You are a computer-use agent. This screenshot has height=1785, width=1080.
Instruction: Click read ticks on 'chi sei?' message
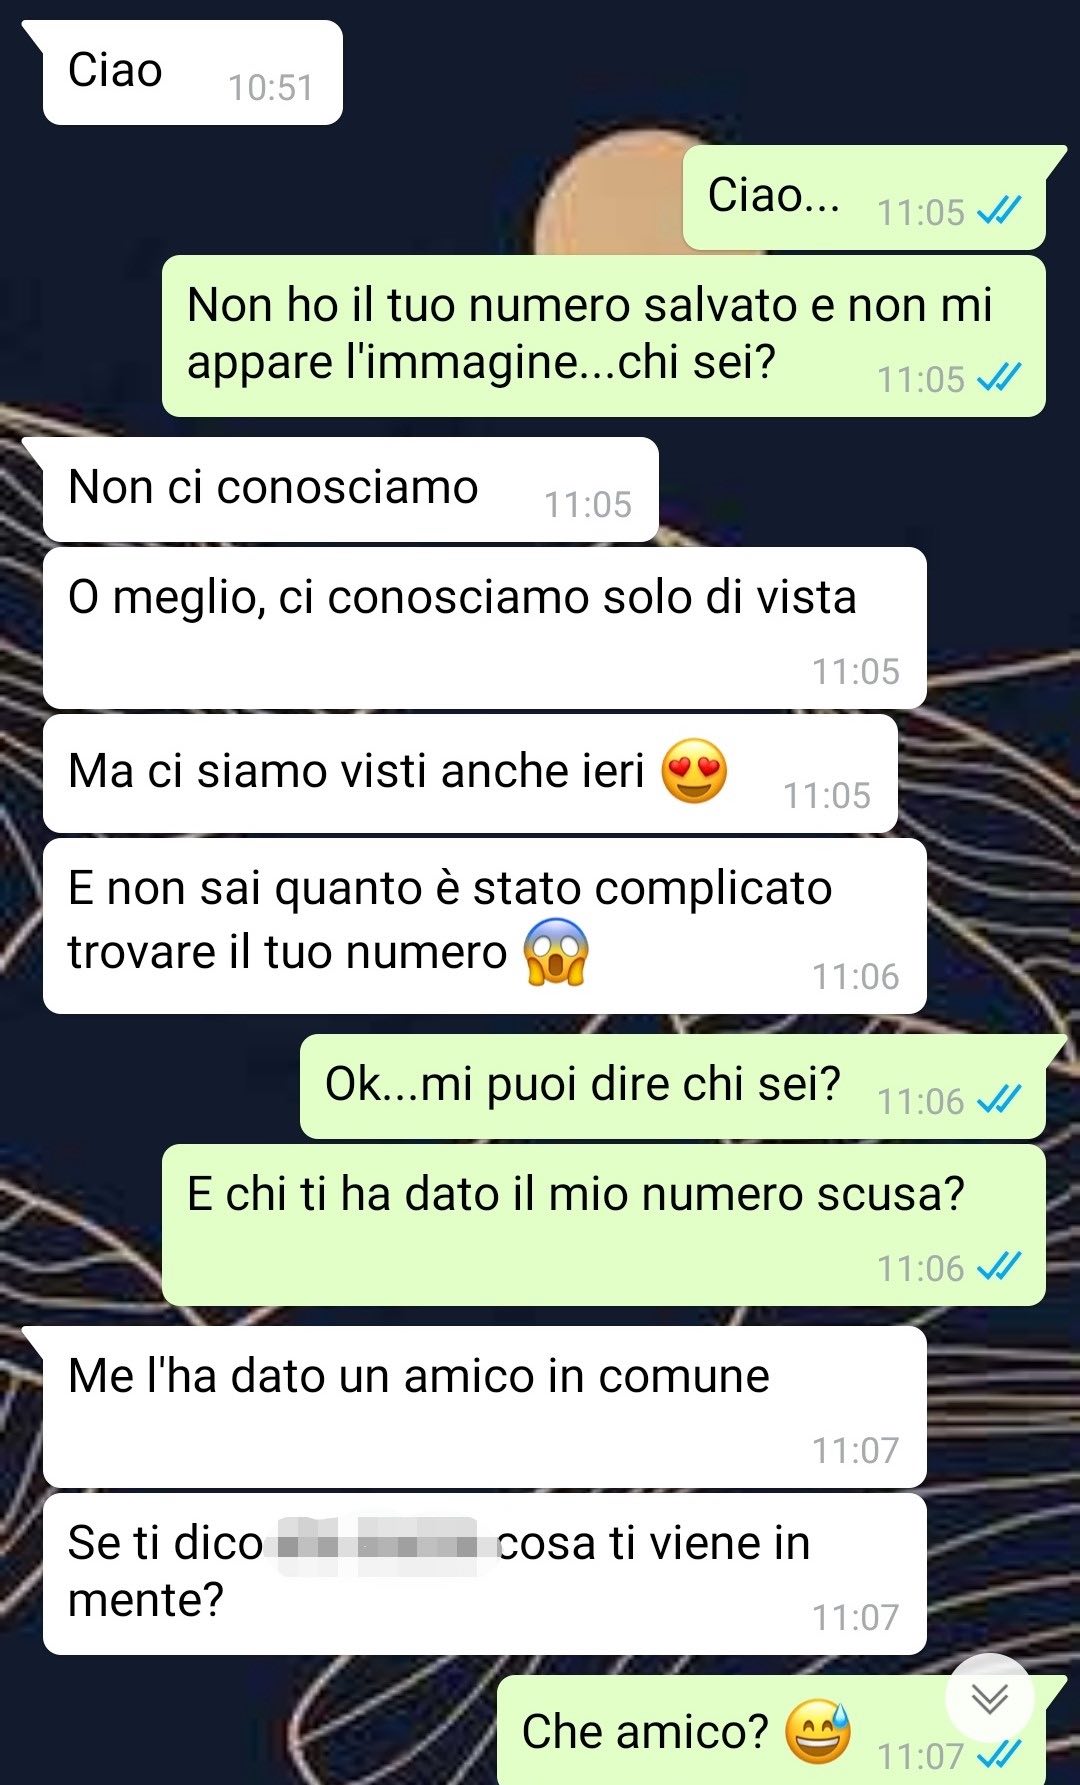click(x=999, y=378)
